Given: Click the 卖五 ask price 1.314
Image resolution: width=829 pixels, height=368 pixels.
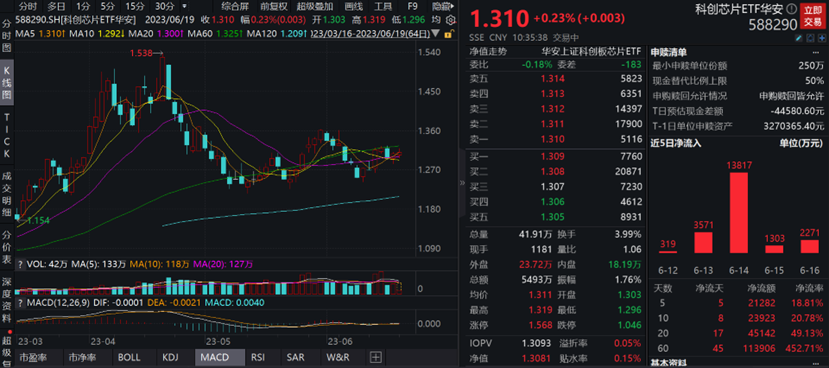Looking at the screenshot, I should (552, 78).
